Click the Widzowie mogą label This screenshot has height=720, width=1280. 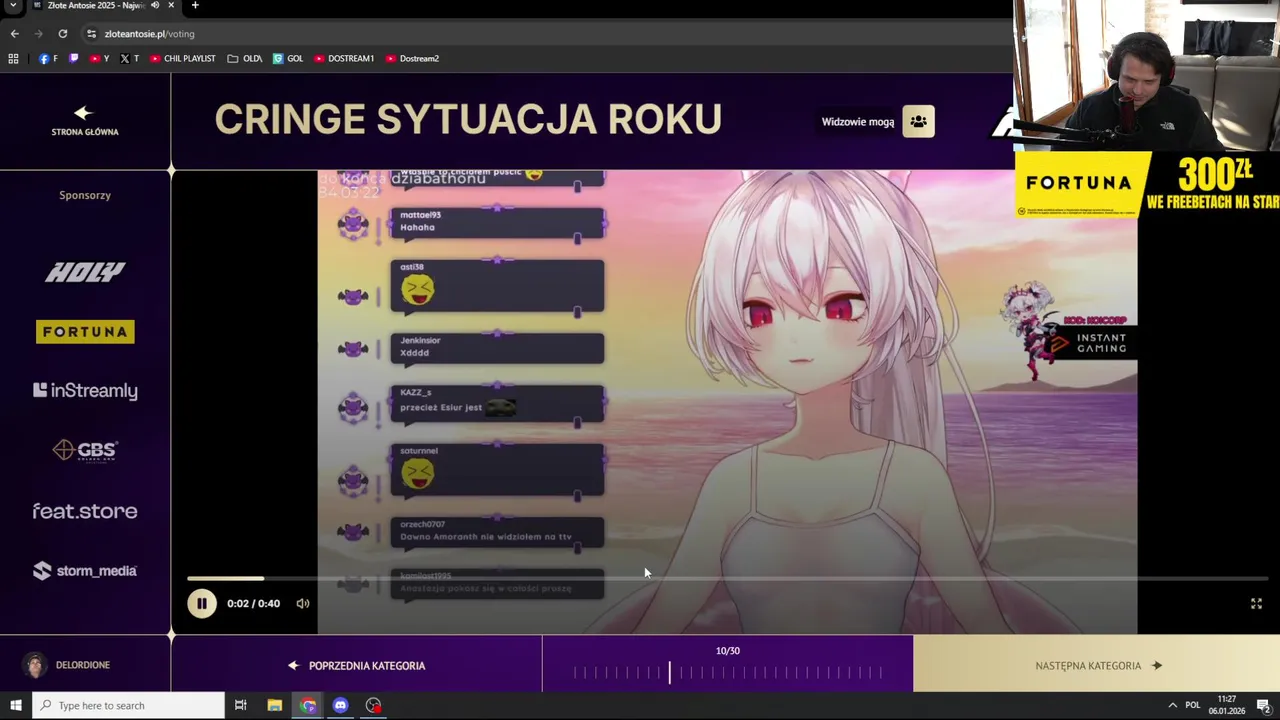point(858,122)
